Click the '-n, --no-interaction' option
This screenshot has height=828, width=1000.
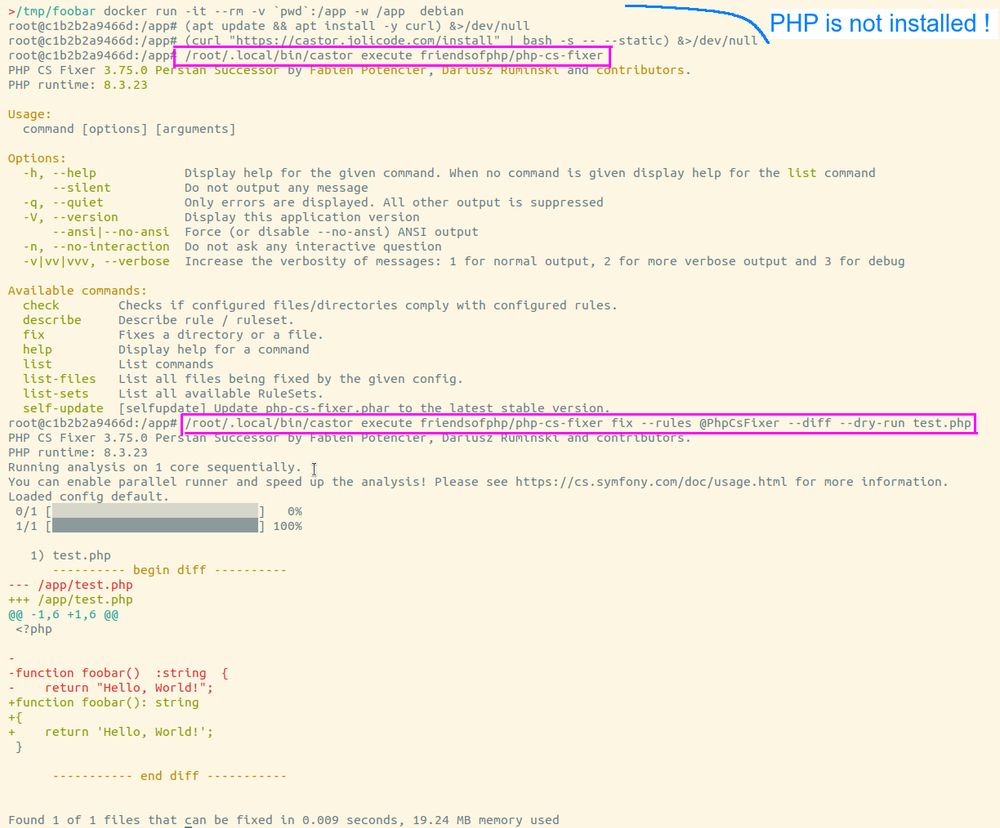pyautogui.click(x=96, y=246)
